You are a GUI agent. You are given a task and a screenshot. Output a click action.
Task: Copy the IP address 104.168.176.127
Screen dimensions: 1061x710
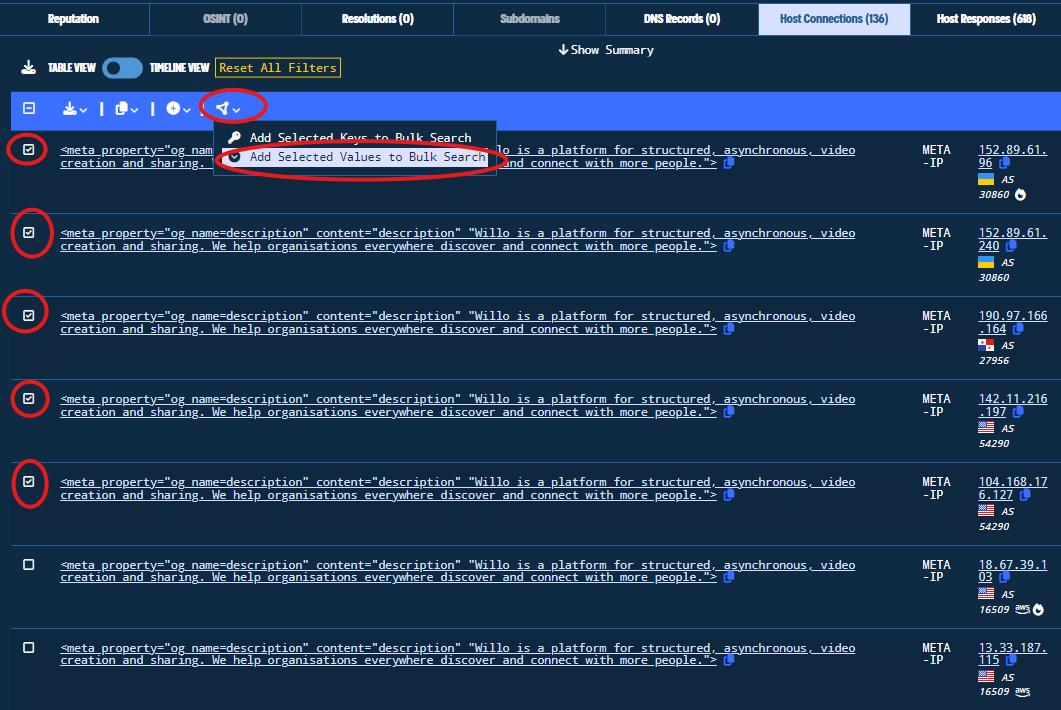(1025, 495)
